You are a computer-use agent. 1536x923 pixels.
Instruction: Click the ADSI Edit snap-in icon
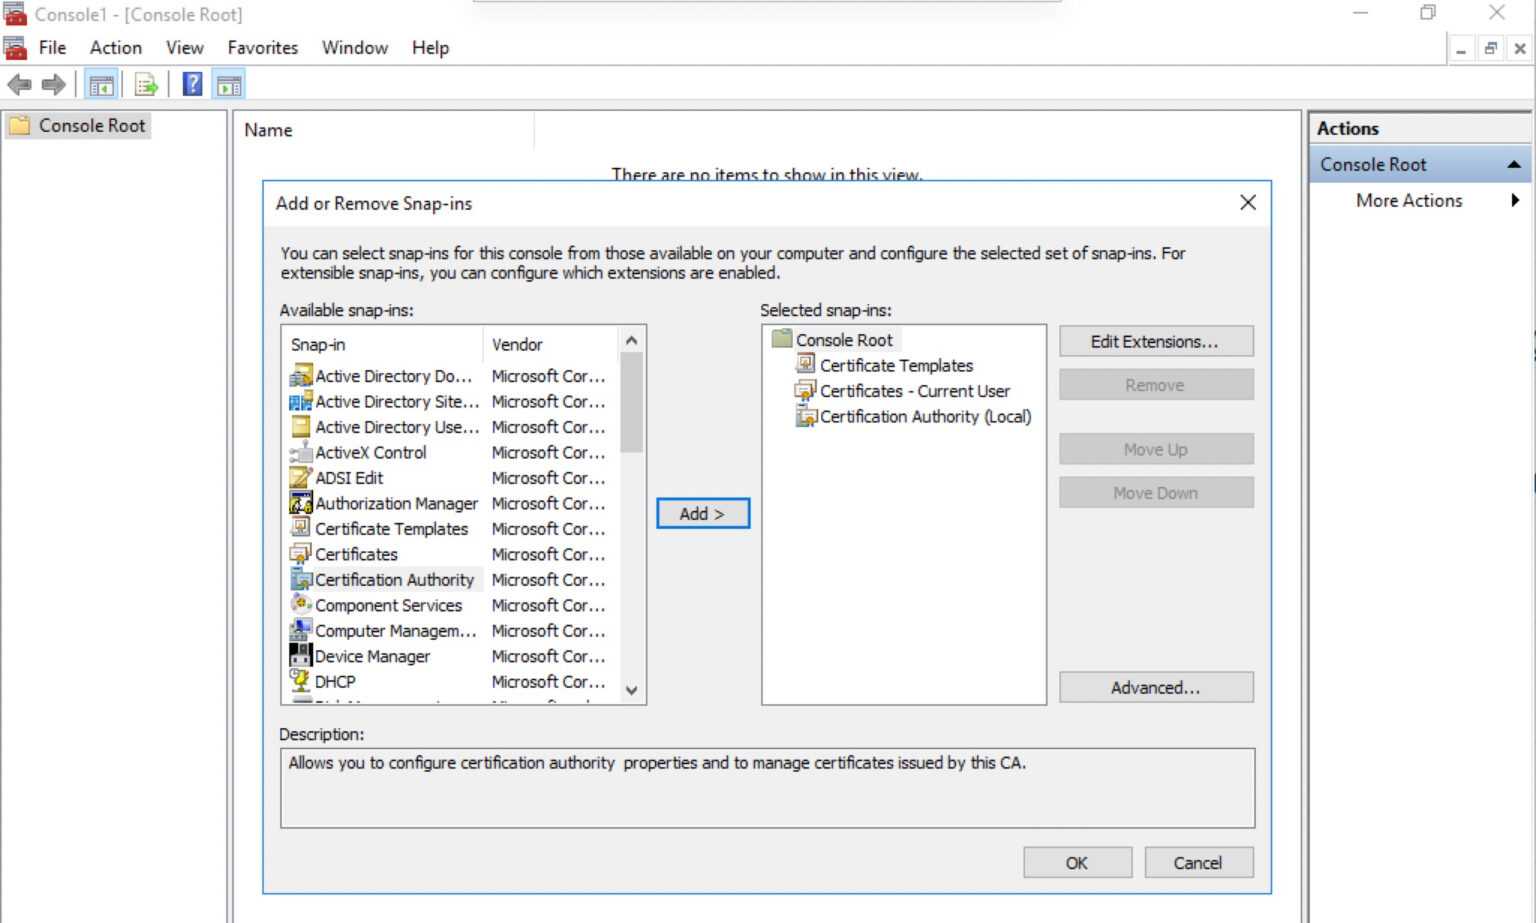[x=301, y=478]
